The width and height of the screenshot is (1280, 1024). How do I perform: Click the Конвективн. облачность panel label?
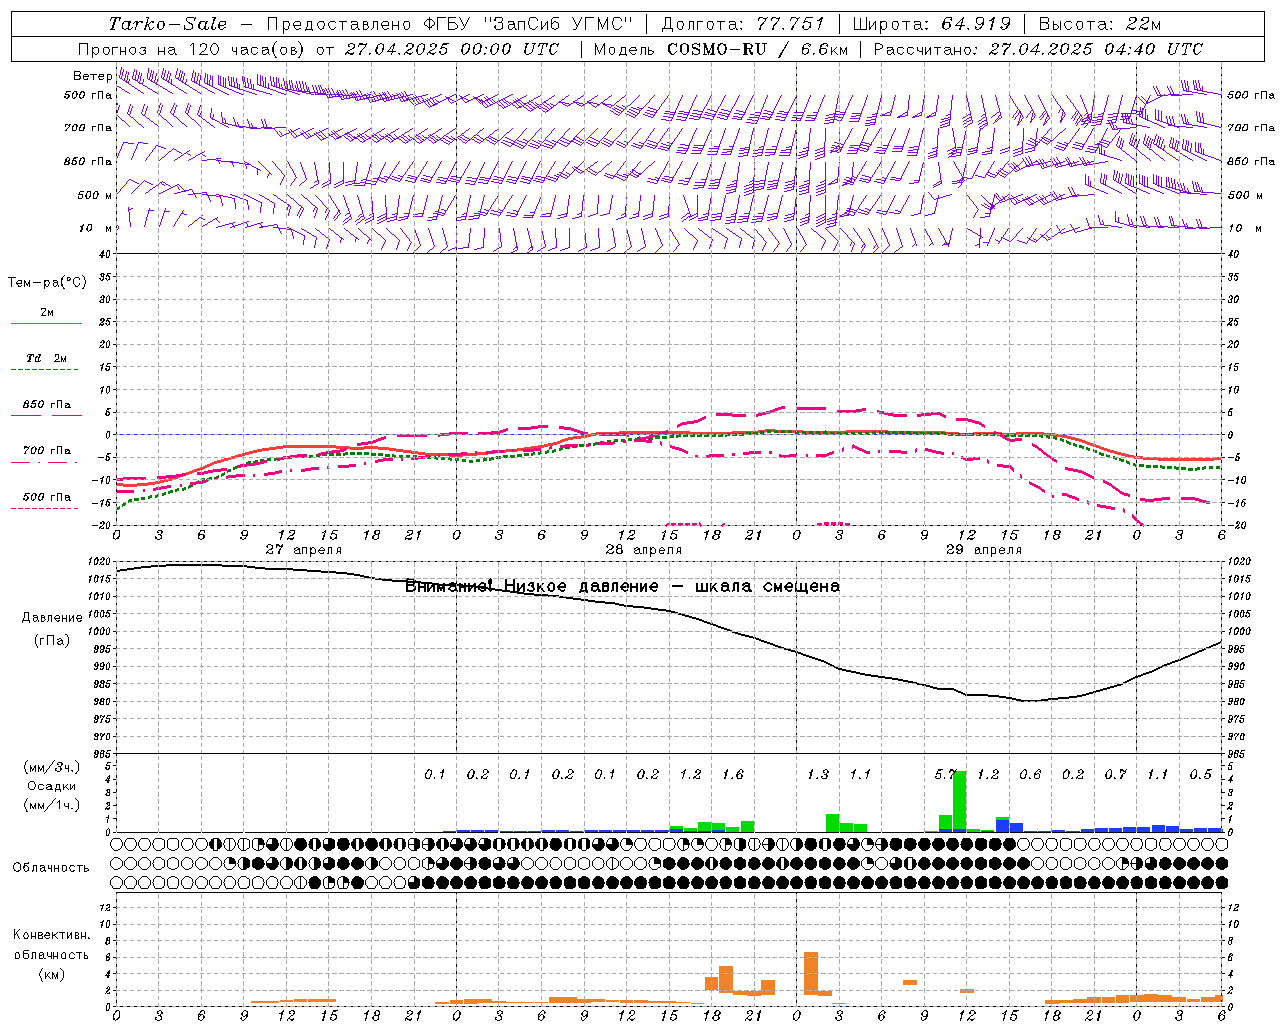(x=51, y=945)
